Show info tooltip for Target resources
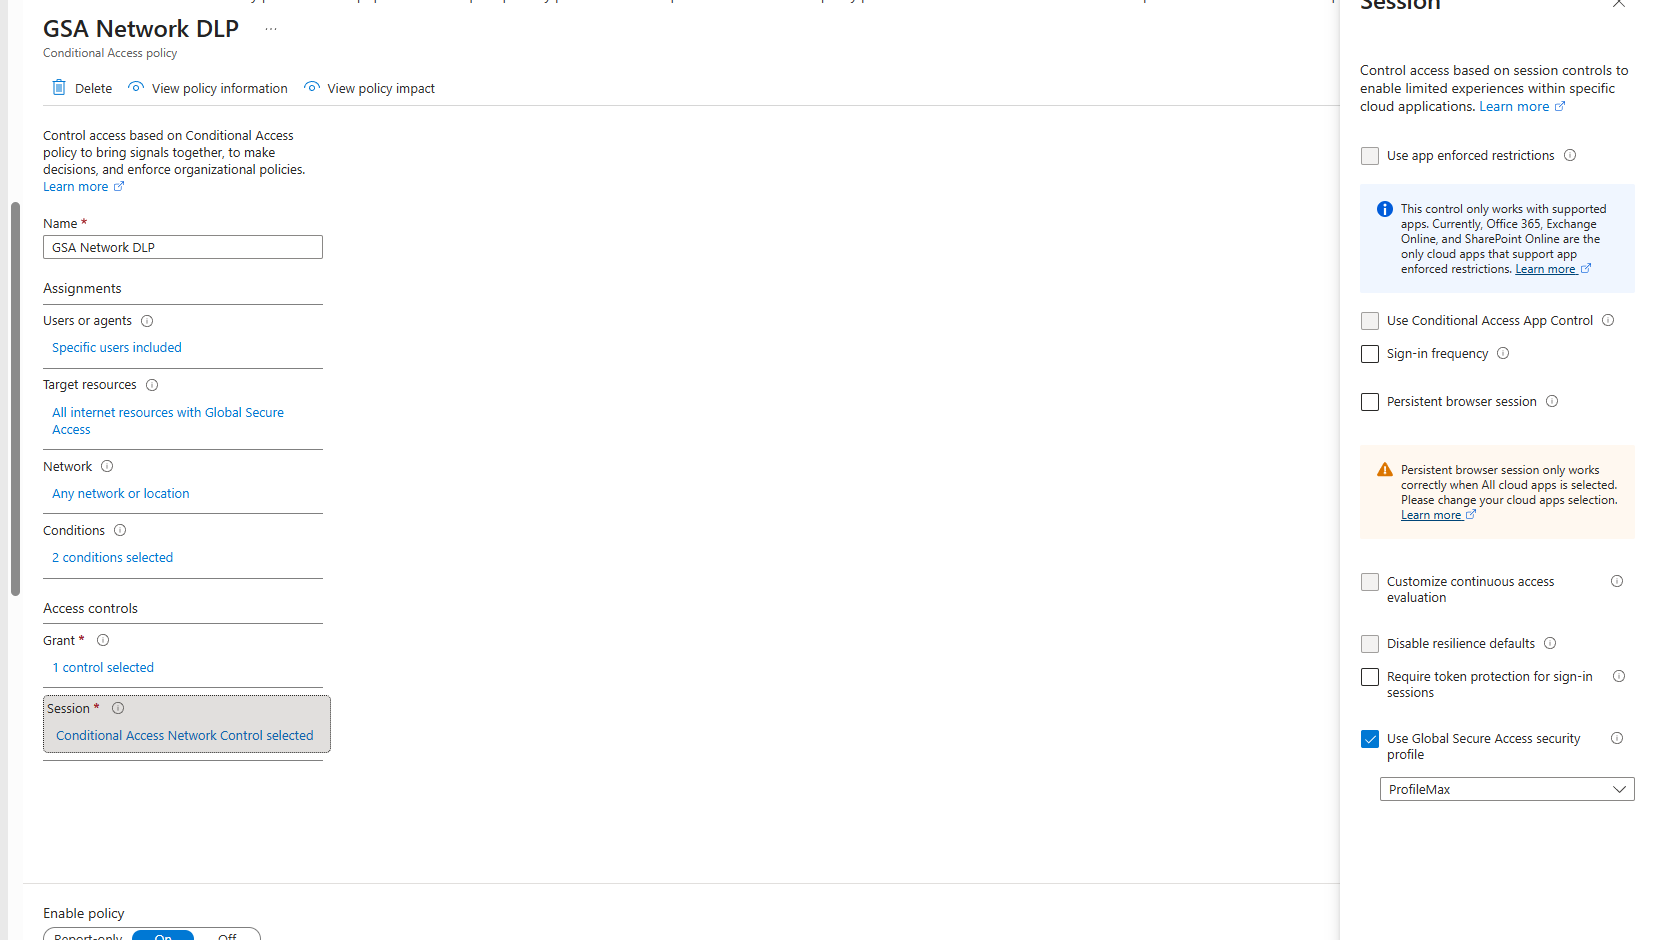Viewport: 1653px width, 940px height. click(x=152, y=385)
